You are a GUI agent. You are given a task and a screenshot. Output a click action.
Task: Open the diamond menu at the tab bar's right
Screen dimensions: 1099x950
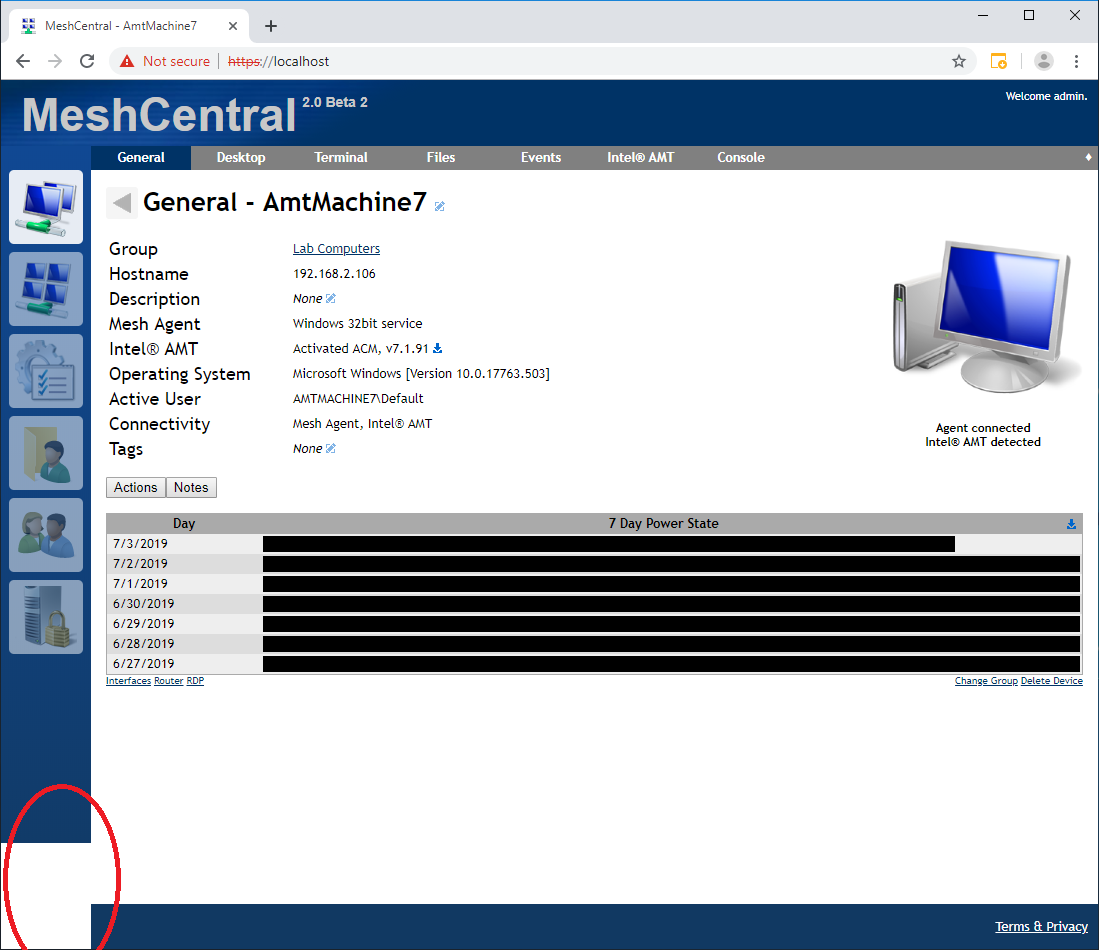pyautogui.click(x=1086, y=157)
